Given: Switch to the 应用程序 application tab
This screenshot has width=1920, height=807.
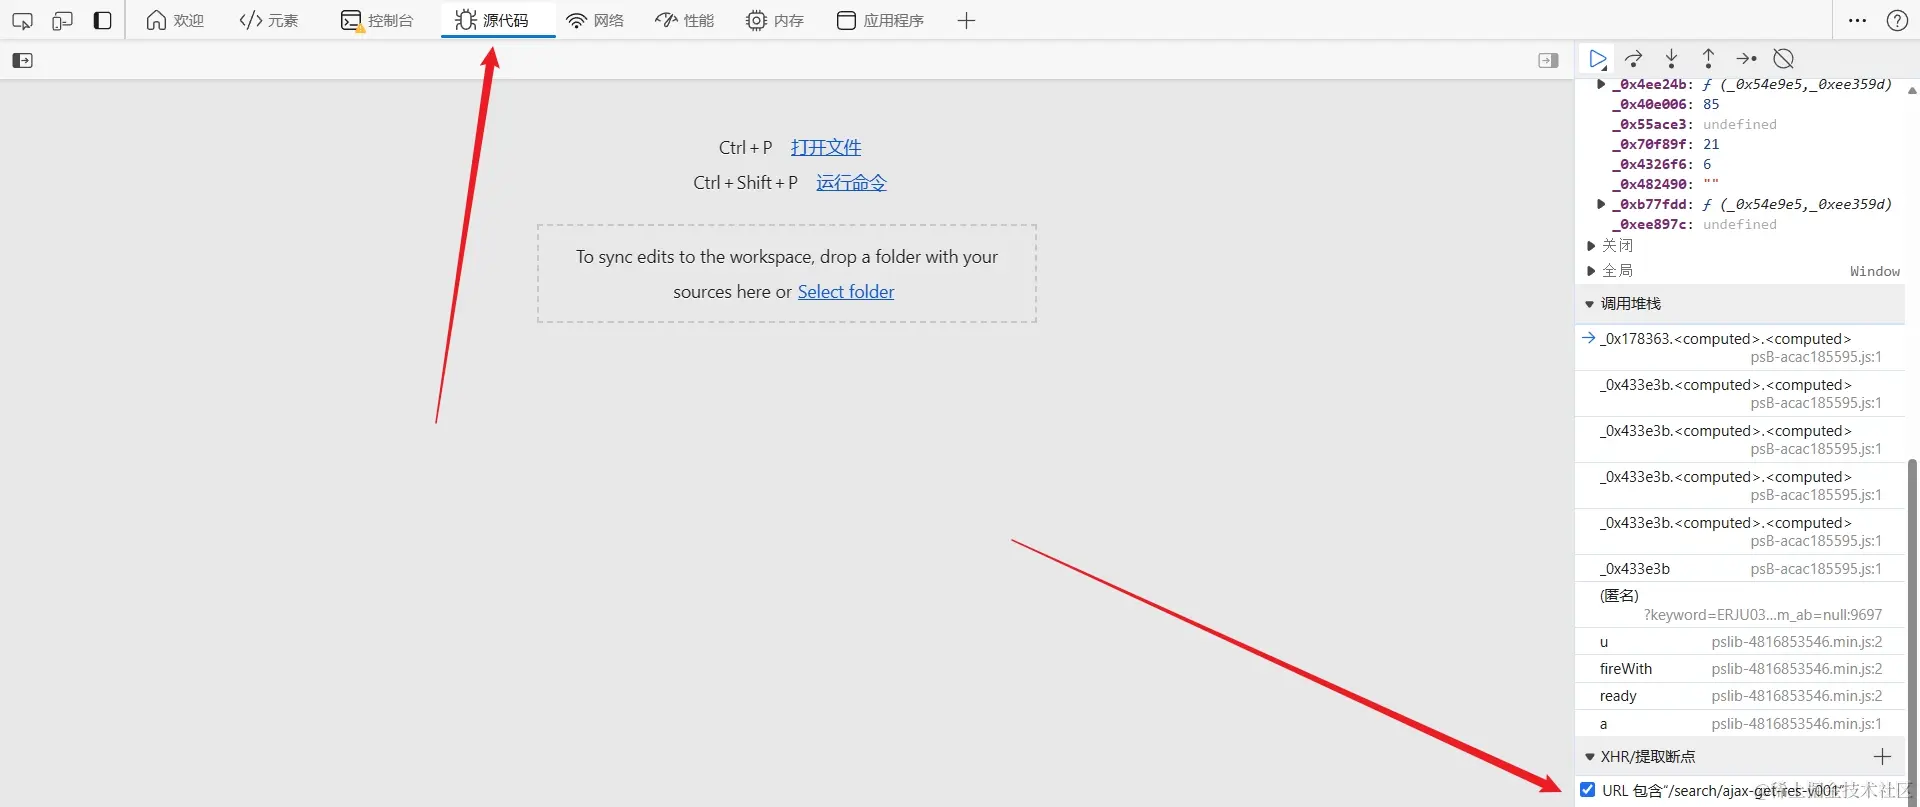Looking at the screenshot, I should pos(880,20).
